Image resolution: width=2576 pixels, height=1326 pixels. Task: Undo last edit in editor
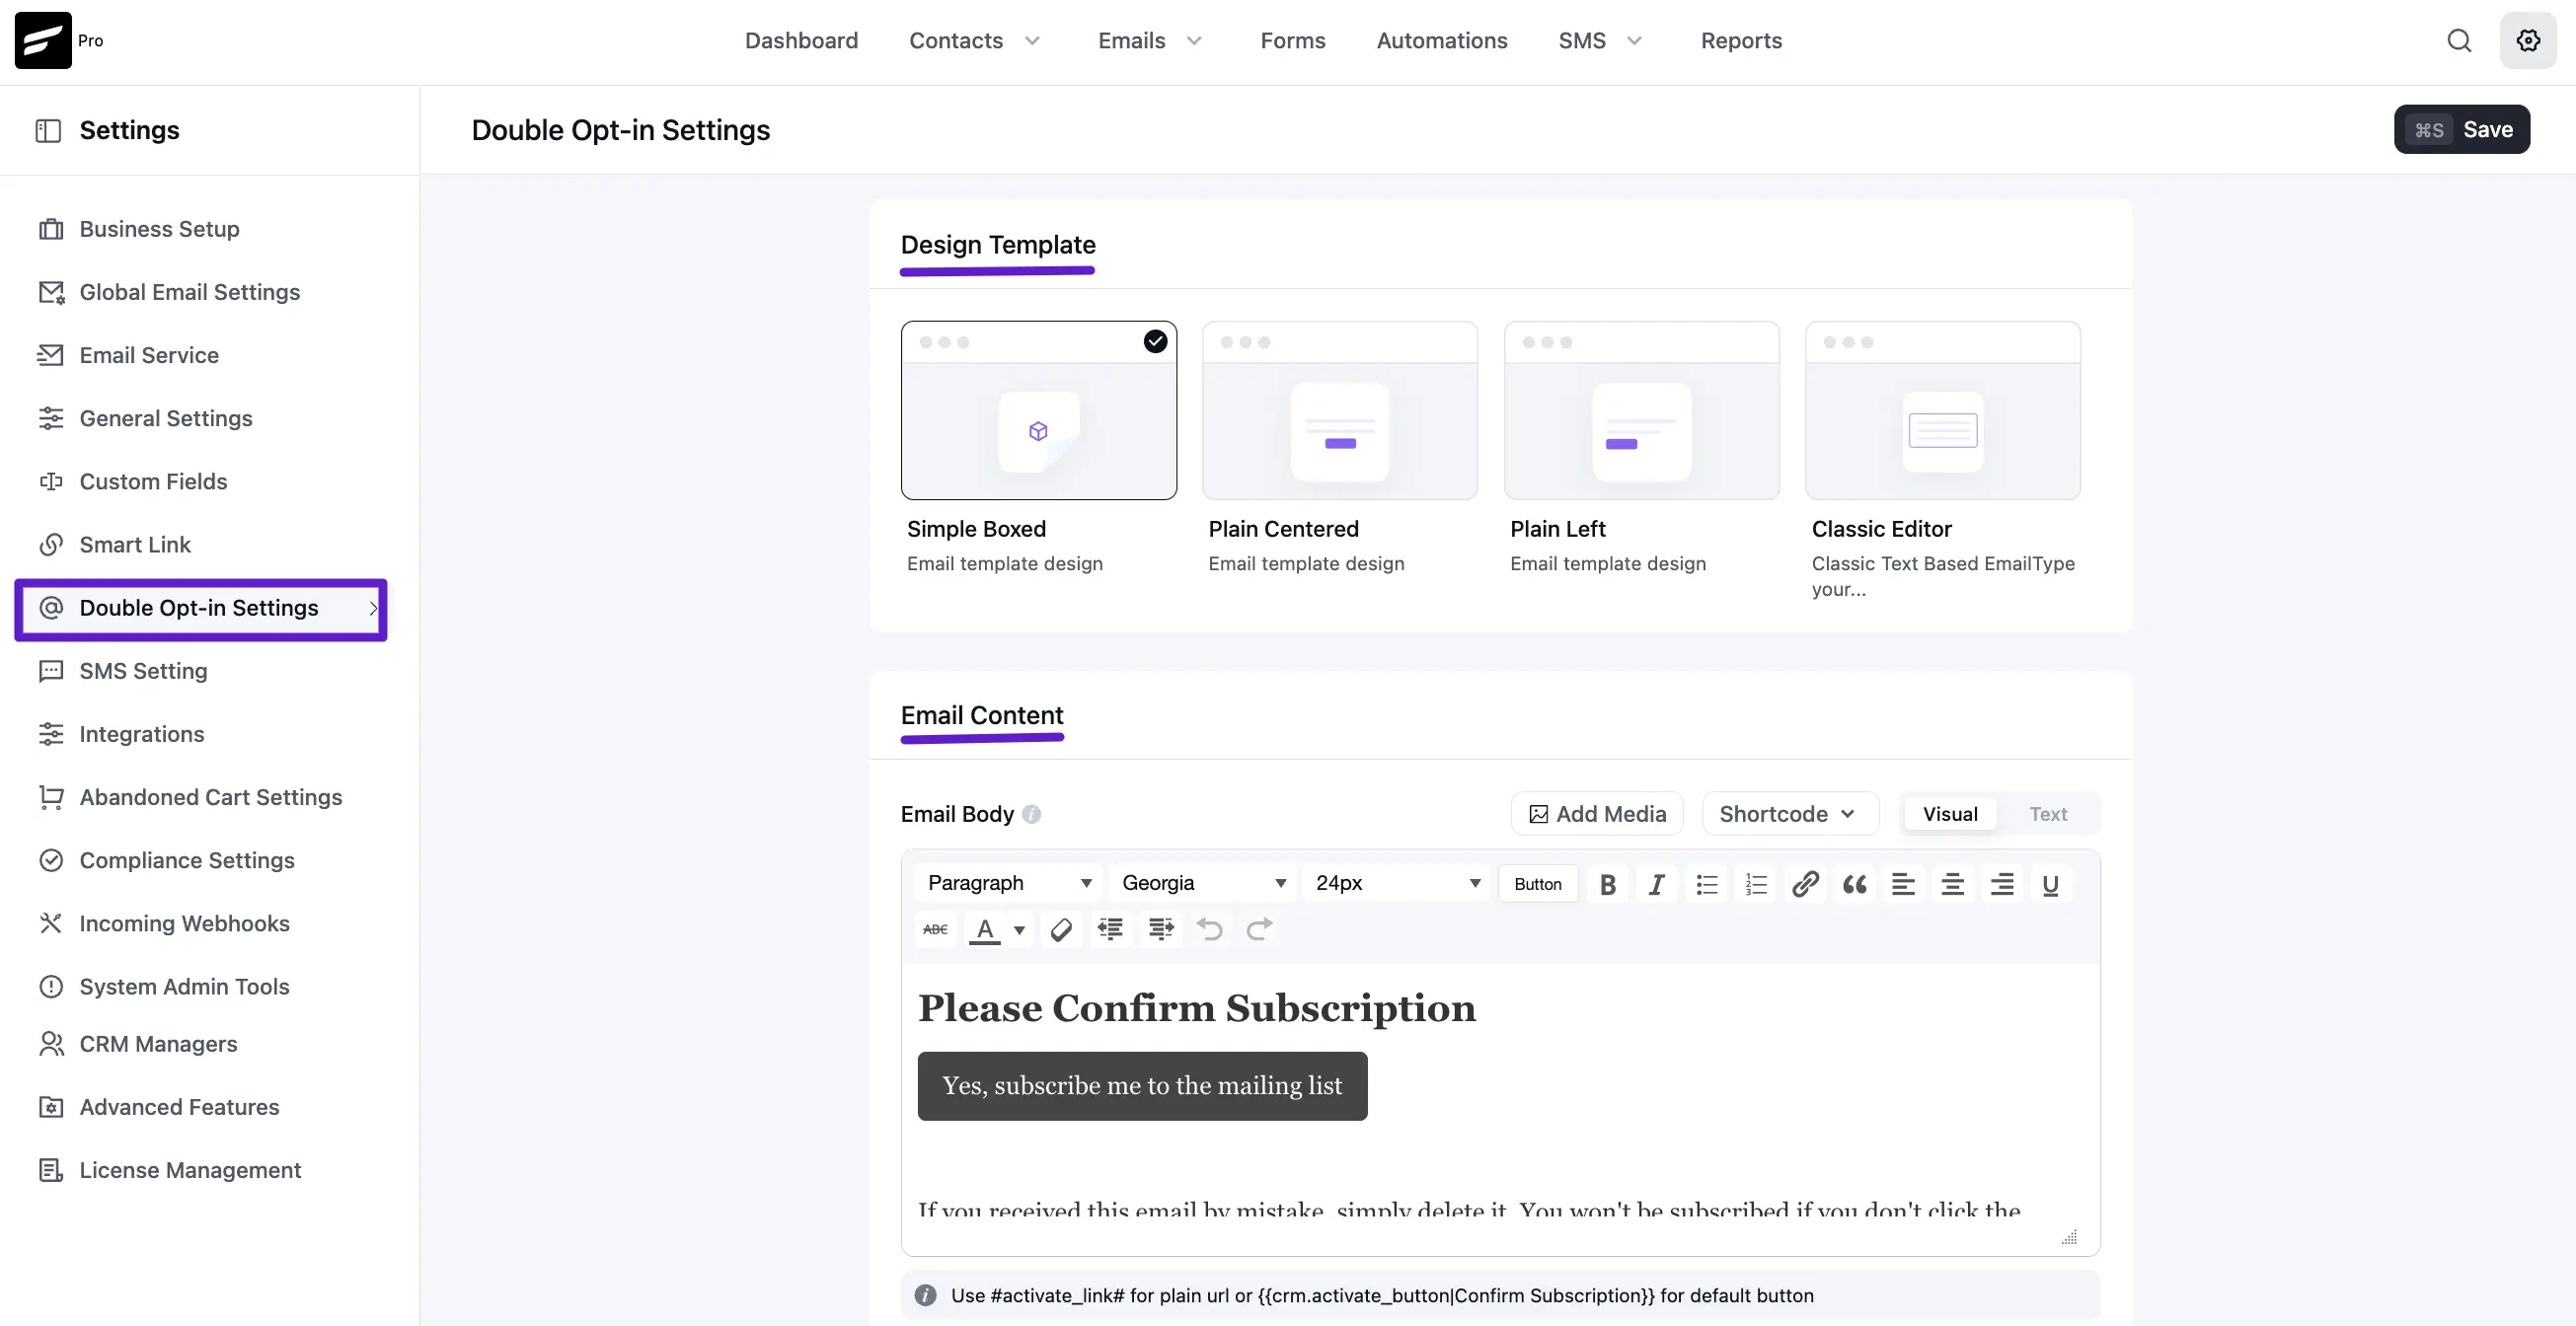[1209, 929]
